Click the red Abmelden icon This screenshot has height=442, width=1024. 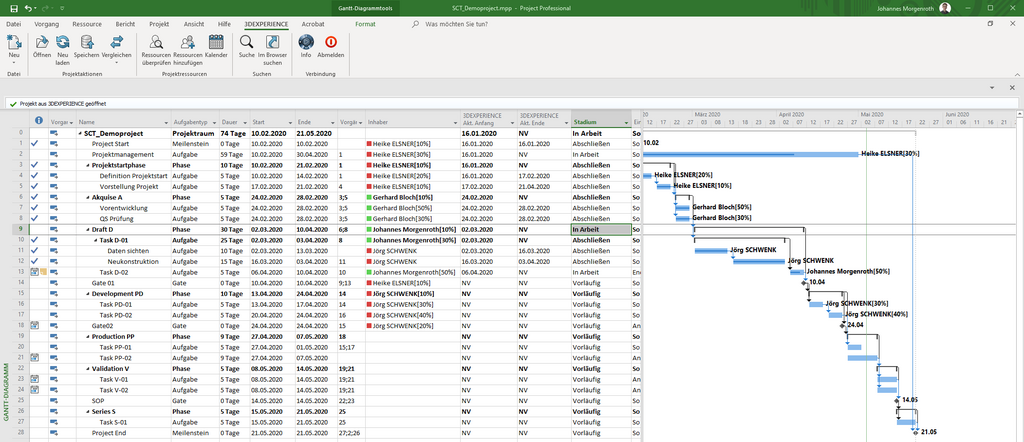[330, 42]
